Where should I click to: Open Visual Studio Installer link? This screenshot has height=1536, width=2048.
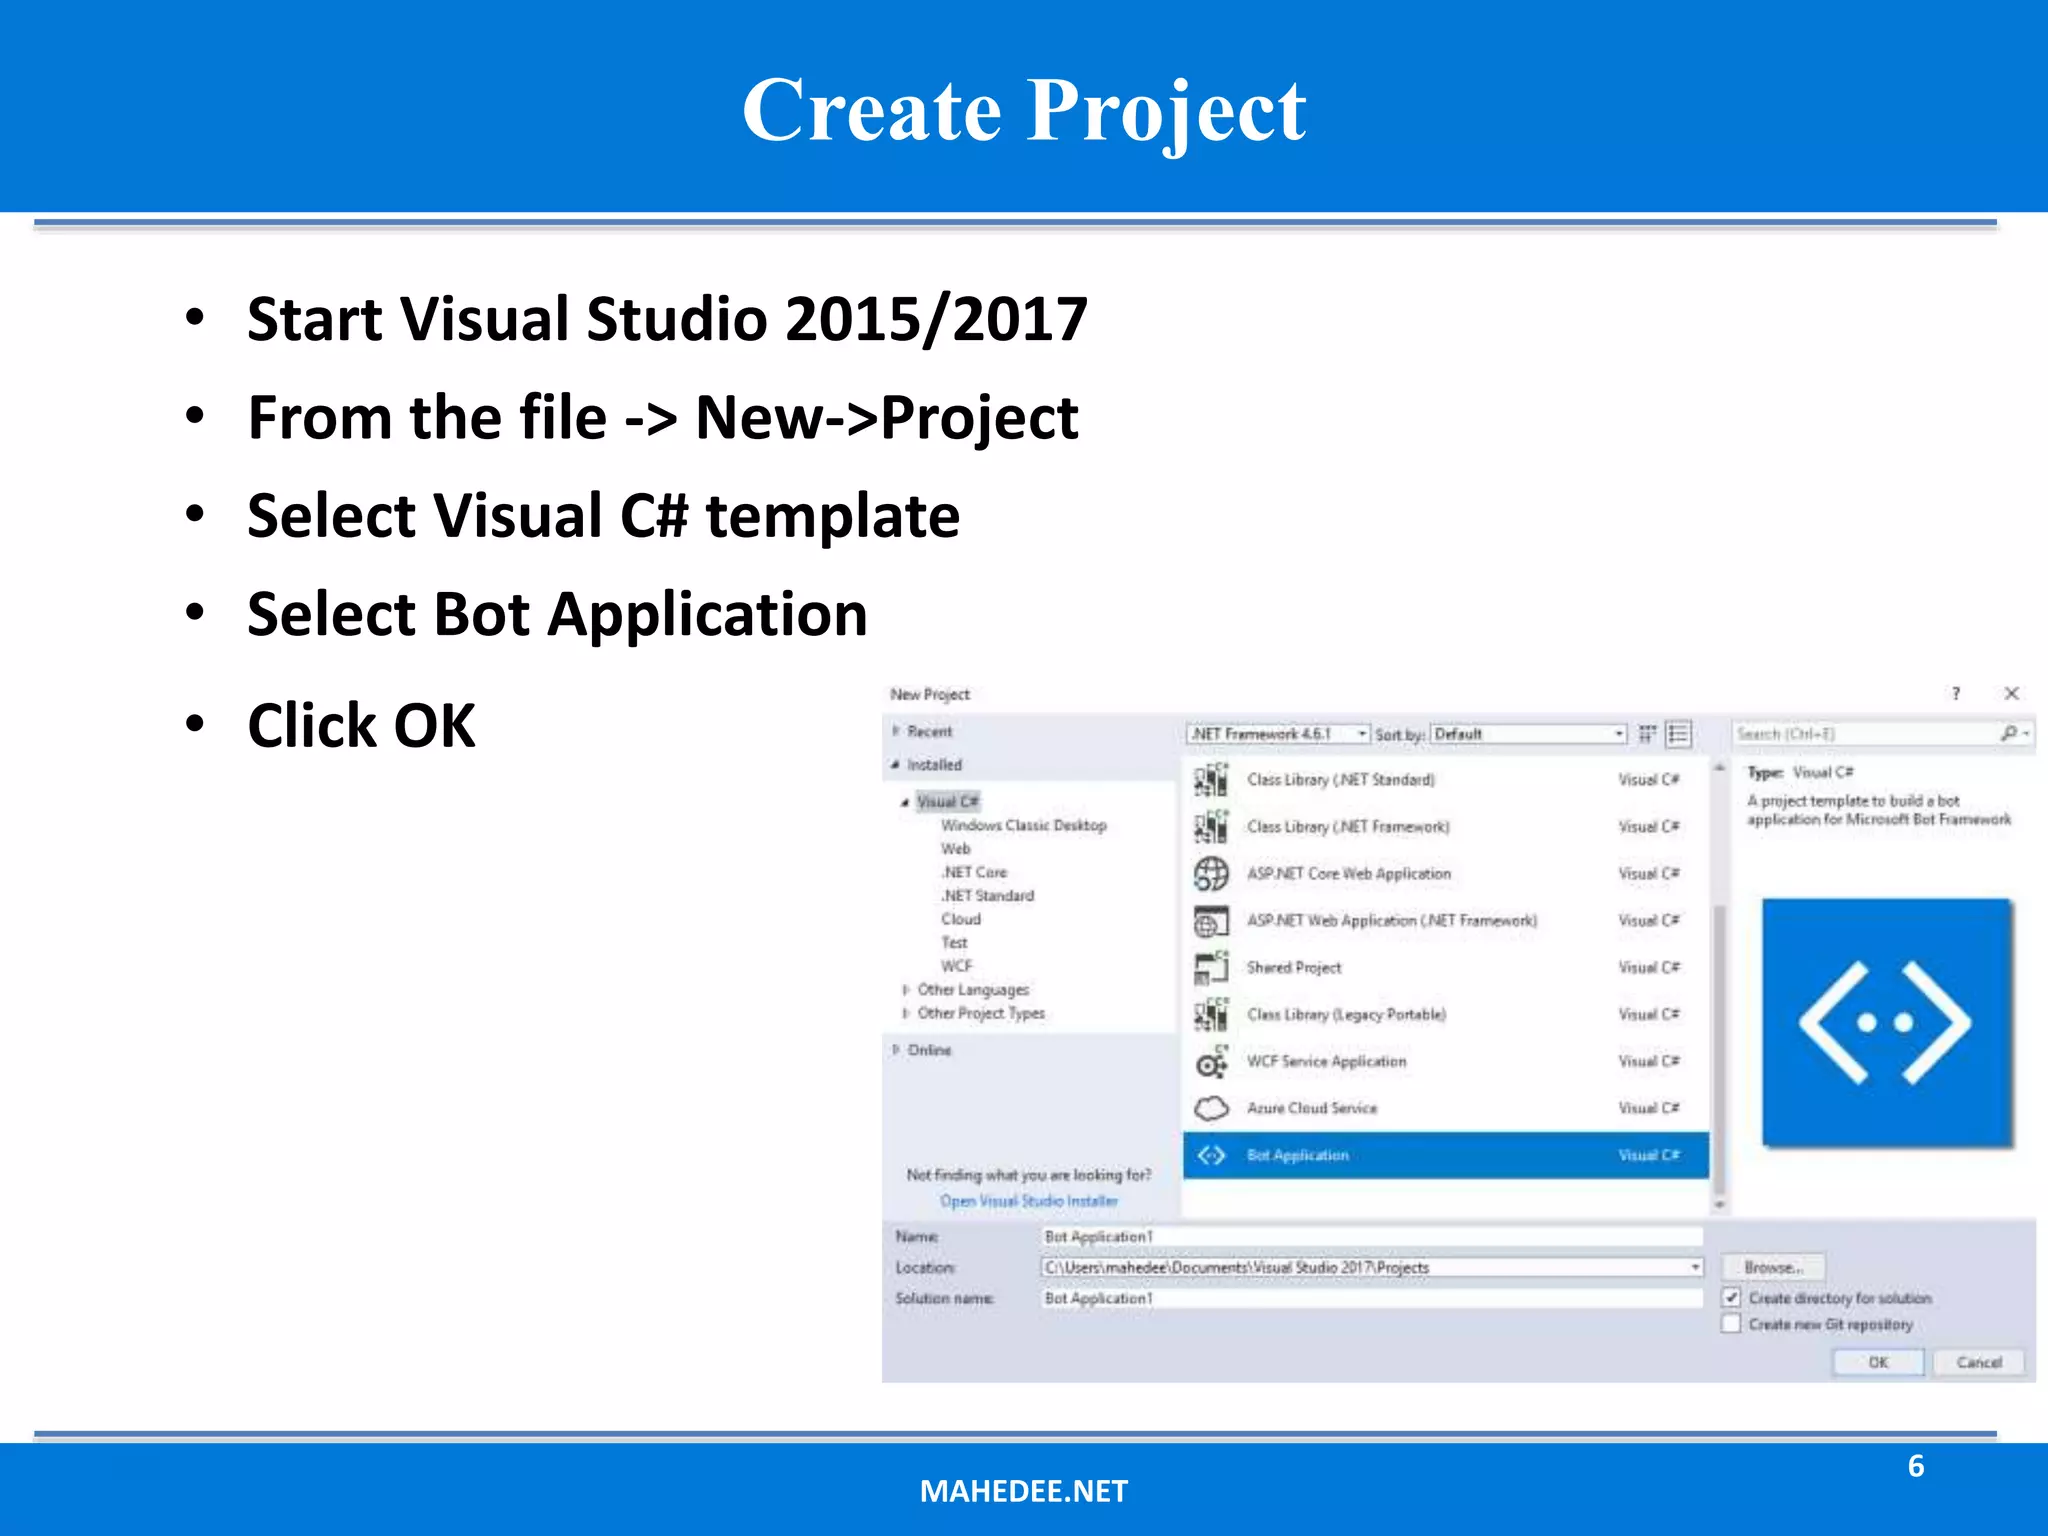point(1028,1201)
